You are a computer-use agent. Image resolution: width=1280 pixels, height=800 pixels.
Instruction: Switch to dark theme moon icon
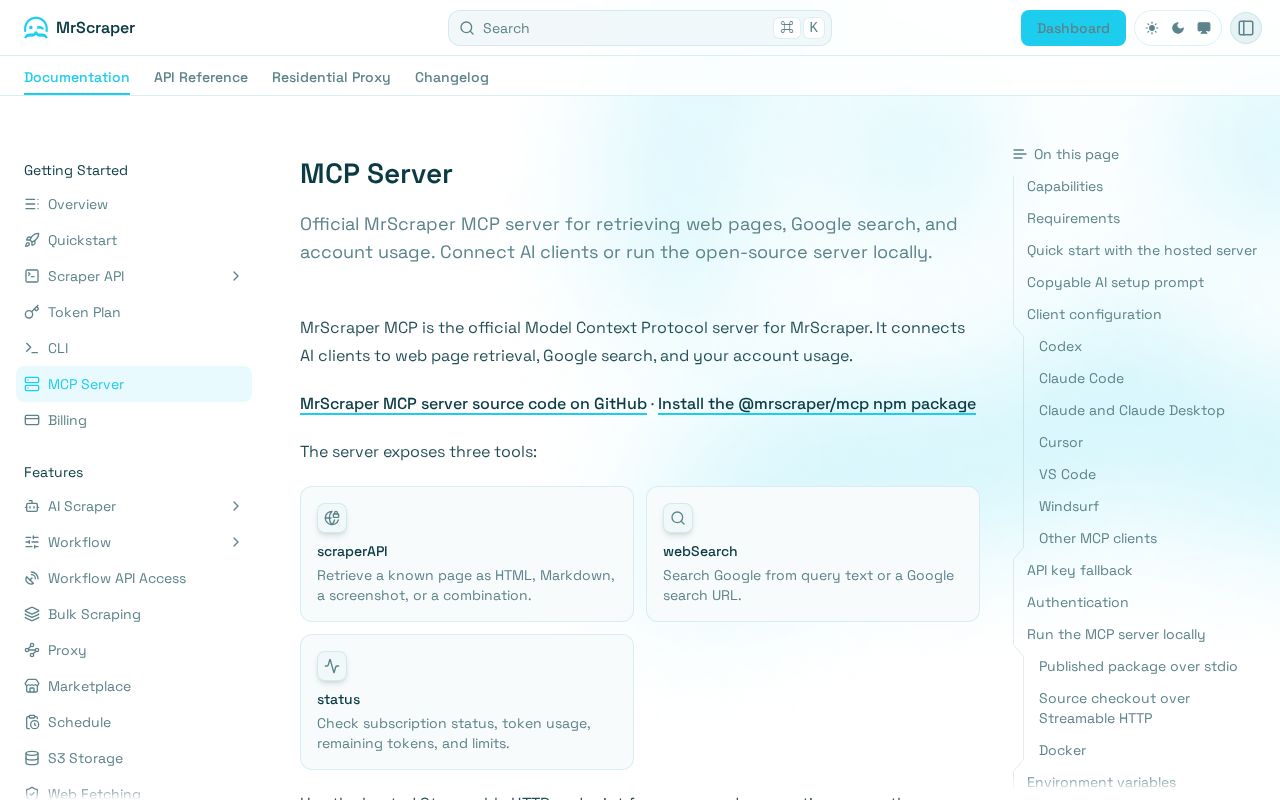[1178, 28]
